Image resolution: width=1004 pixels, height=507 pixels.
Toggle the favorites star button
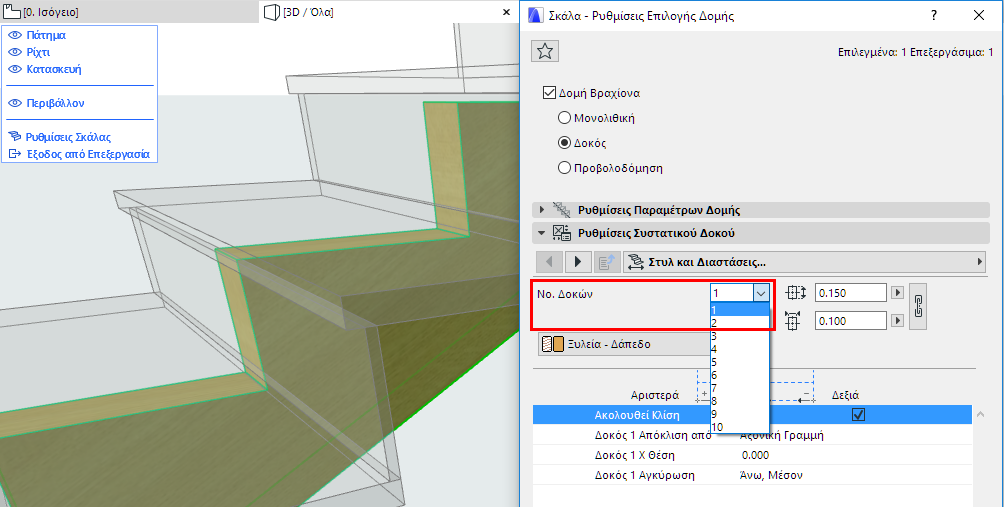tap(545, 51)
